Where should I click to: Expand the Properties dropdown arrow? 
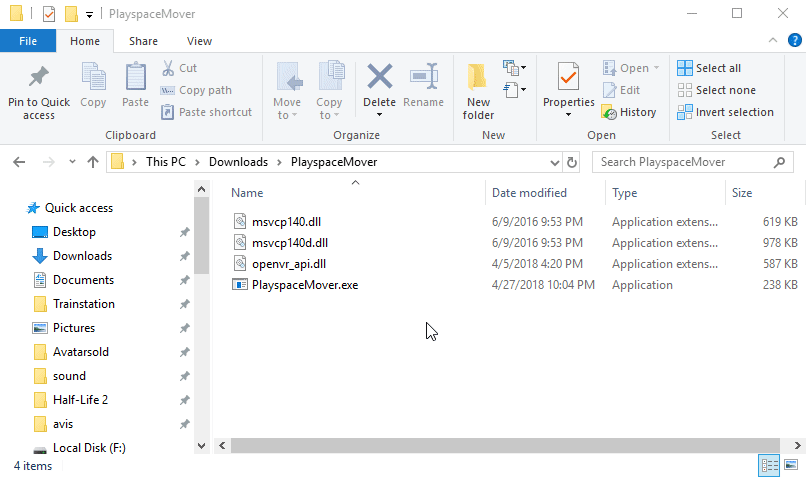[x=569, y=115]
